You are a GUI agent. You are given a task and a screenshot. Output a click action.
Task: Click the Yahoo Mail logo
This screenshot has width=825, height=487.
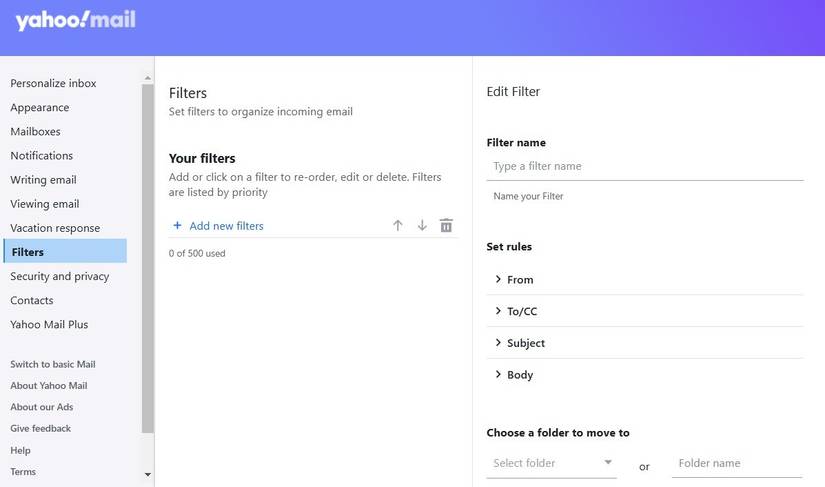click(75, 20)
